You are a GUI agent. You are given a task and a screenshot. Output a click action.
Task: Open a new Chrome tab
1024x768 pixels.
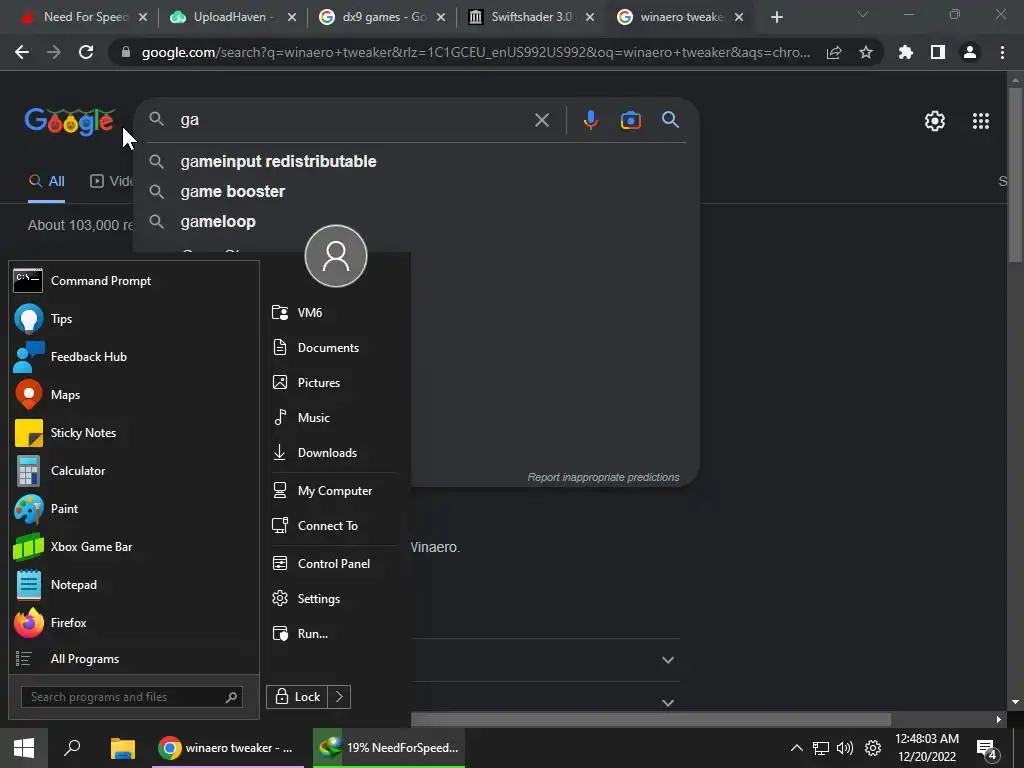click(x=776, y=17)
